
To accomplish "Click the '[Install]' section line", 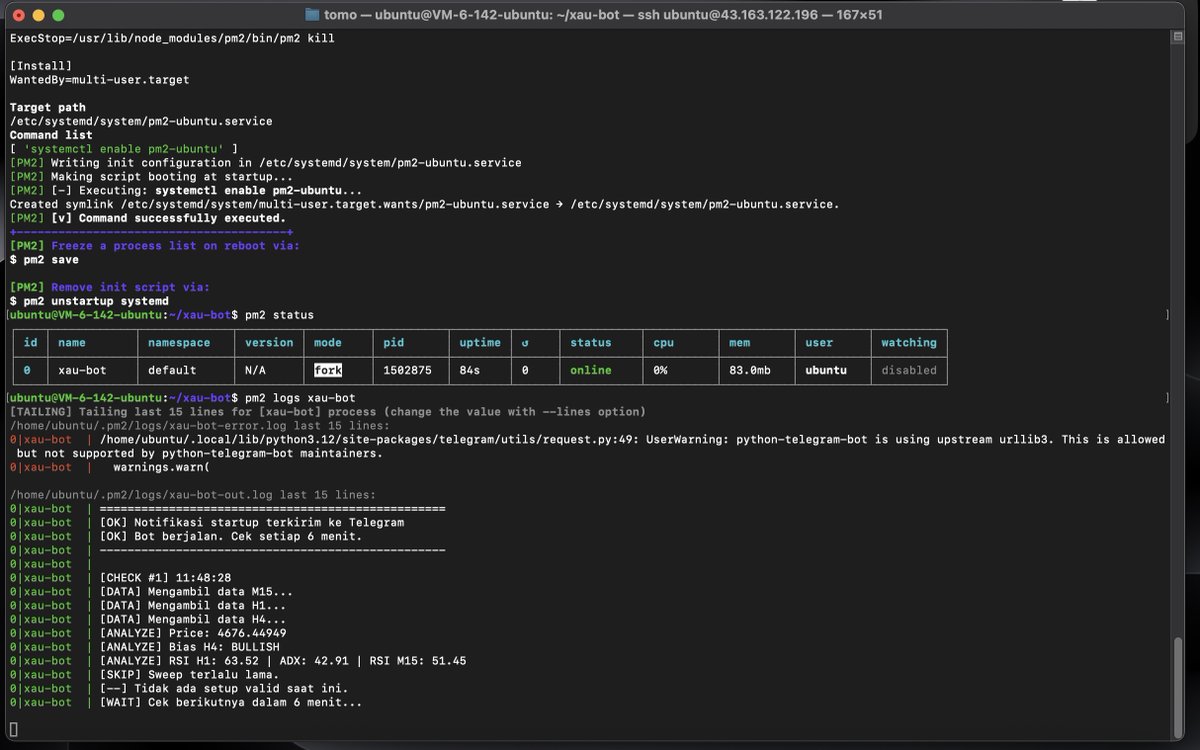I will click(x=40, y=66).
